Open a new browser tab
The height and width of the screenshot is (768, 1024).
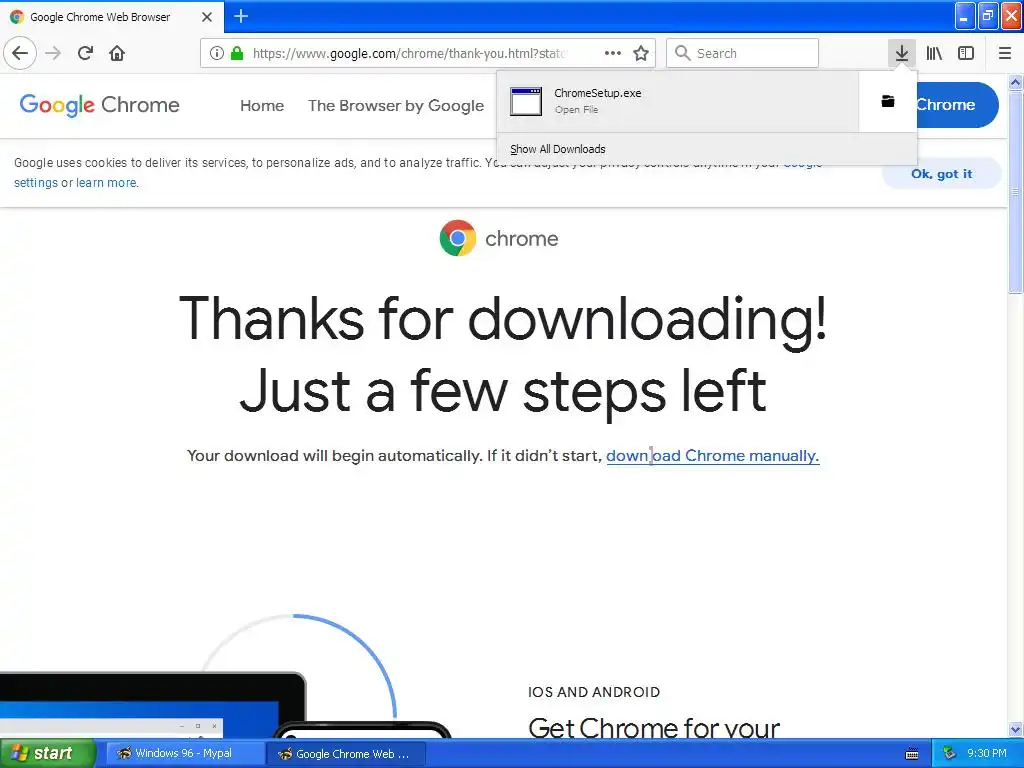point(241,16)
